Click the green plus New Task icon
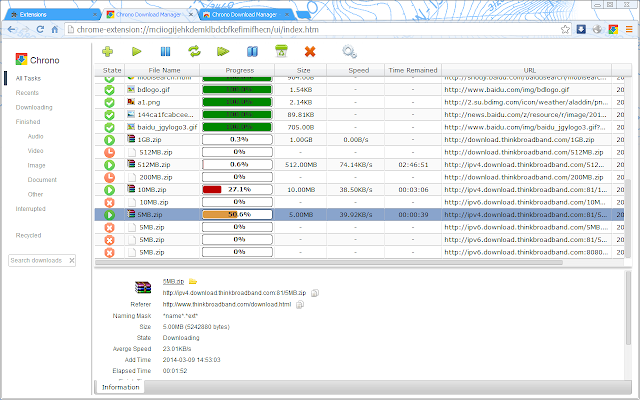 (x=107, y=51)
